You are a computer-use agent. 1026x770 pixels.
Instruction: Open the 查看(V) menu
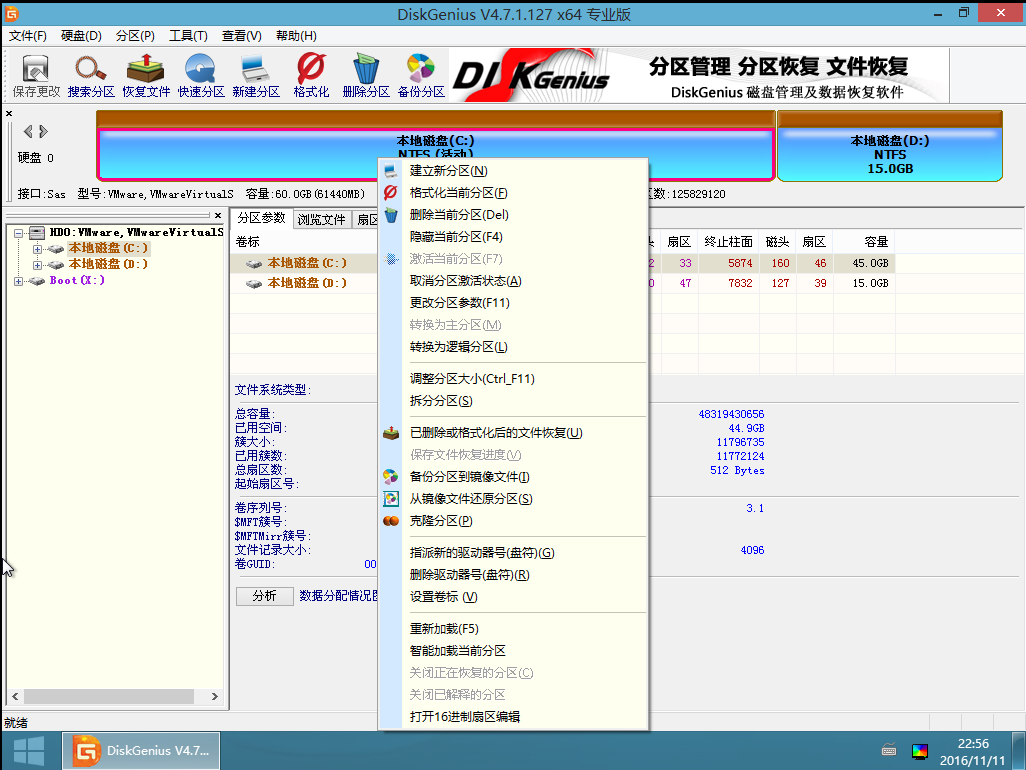click(241, 36)
